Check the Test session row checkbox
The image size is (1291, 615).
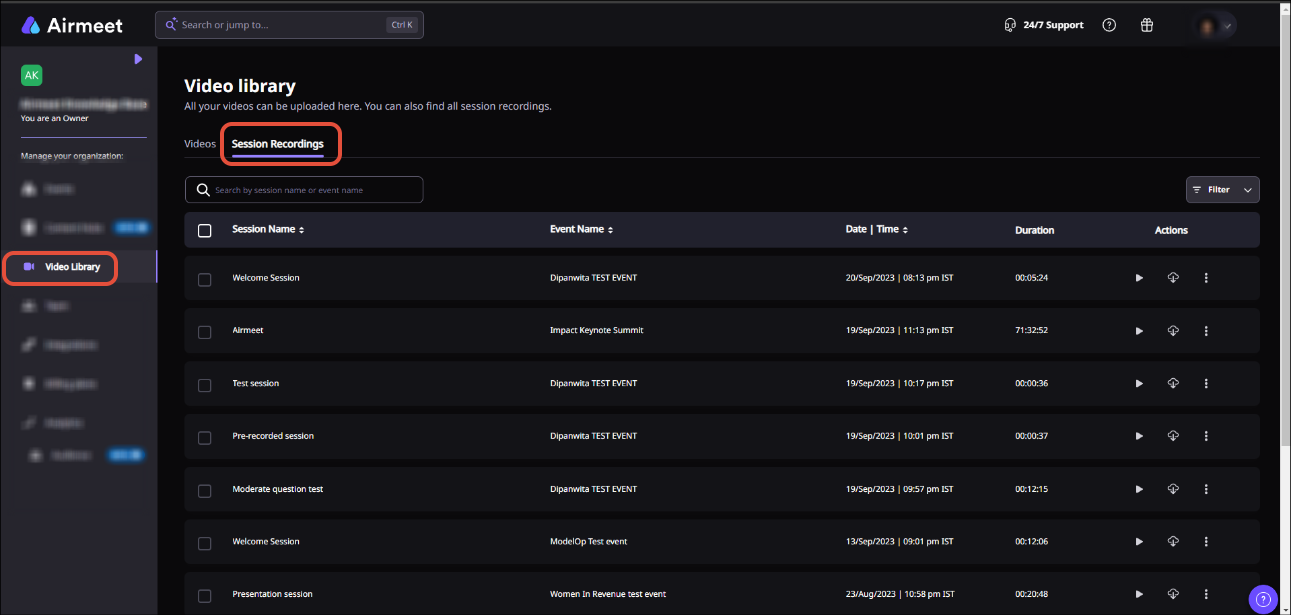point(205,385)
